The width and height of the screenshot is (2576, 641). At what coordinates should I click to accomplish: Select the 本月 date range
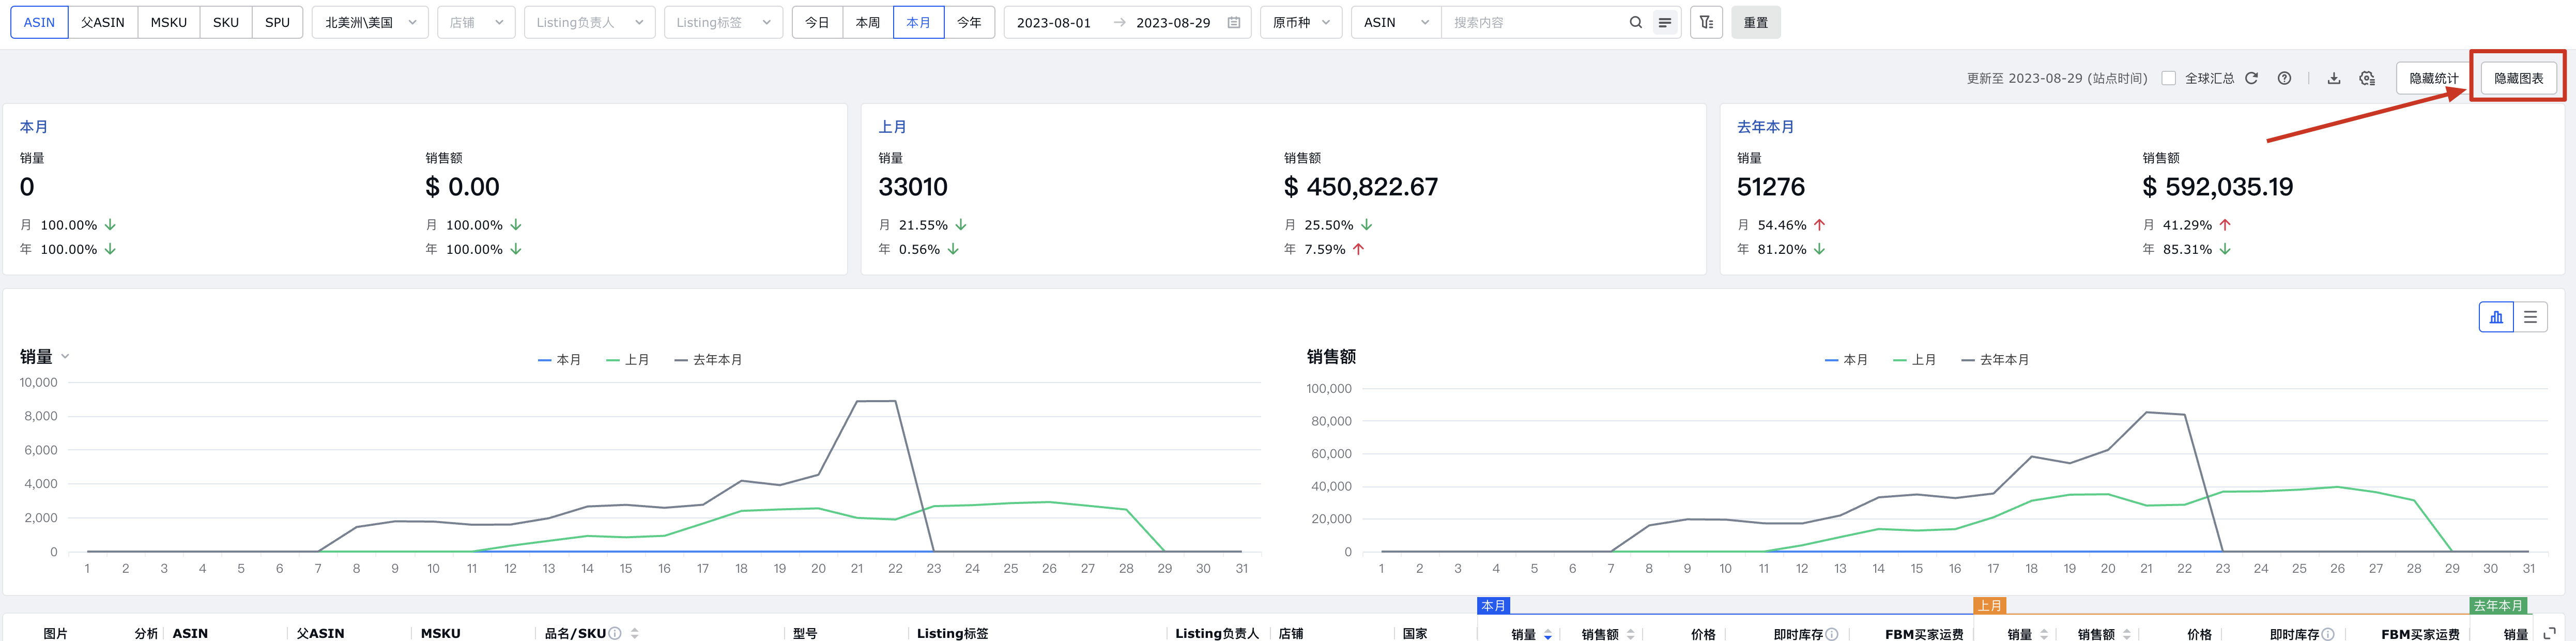point(918,22)
